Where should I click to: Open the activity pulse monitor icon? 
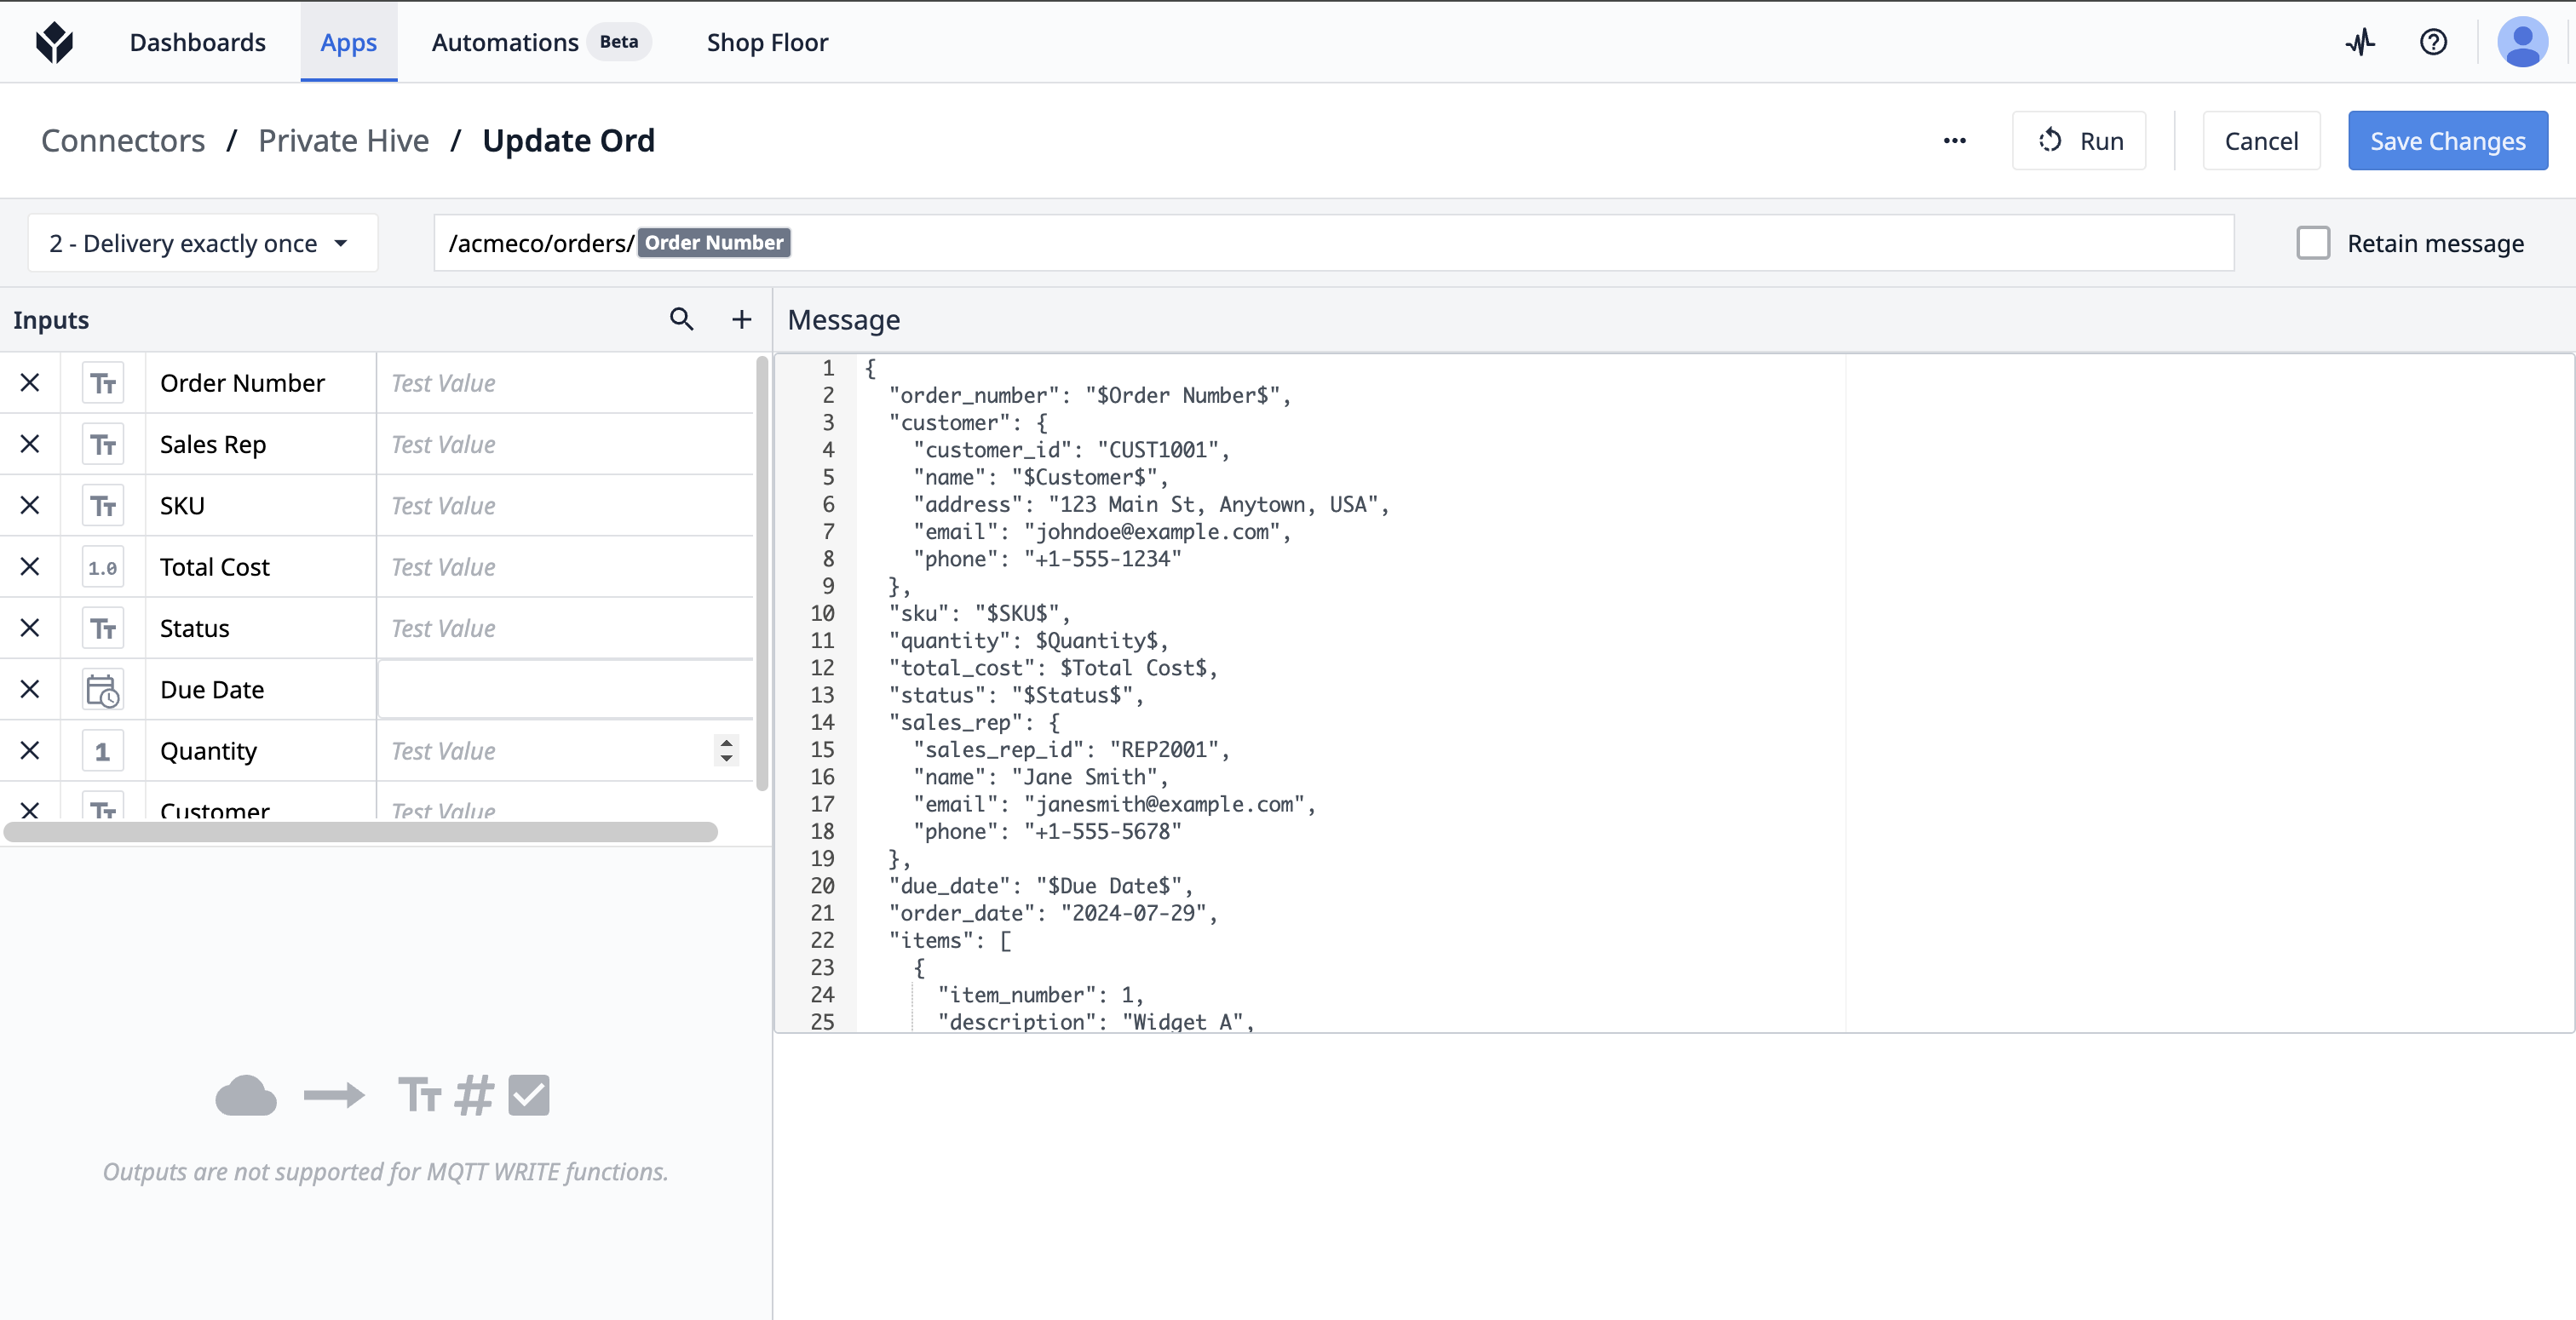pyautogui.click(x=2360, y=42)
